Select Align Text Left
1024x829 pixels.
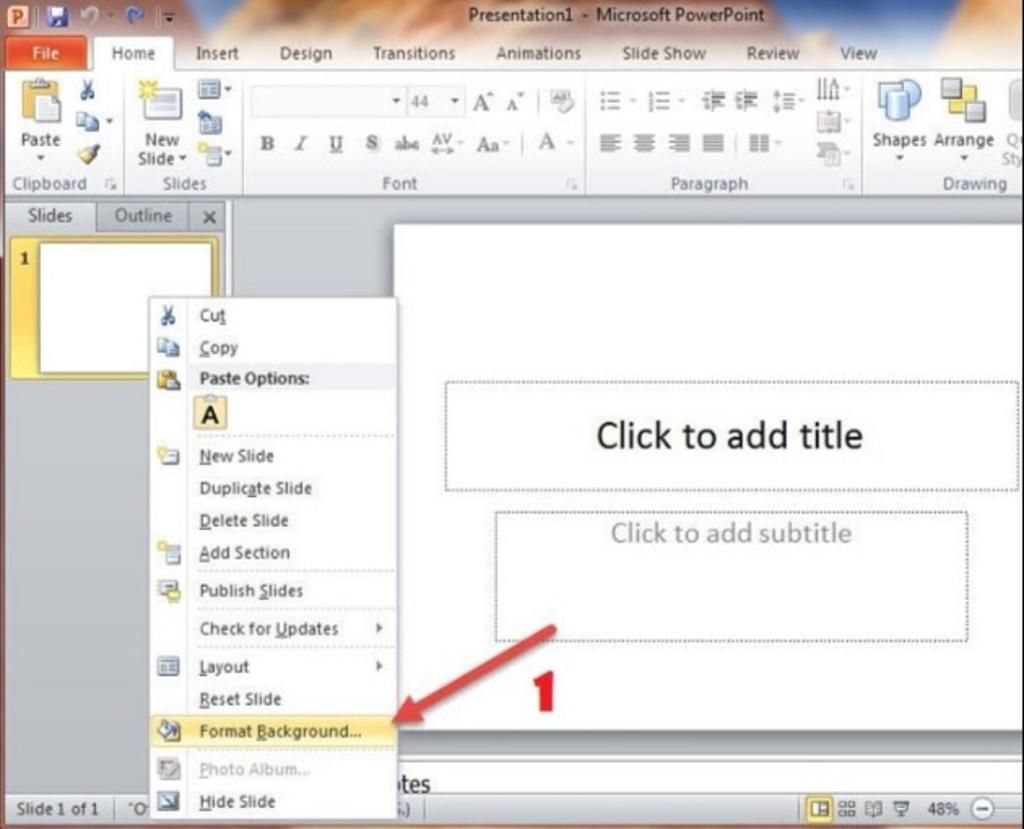(610, 142)
